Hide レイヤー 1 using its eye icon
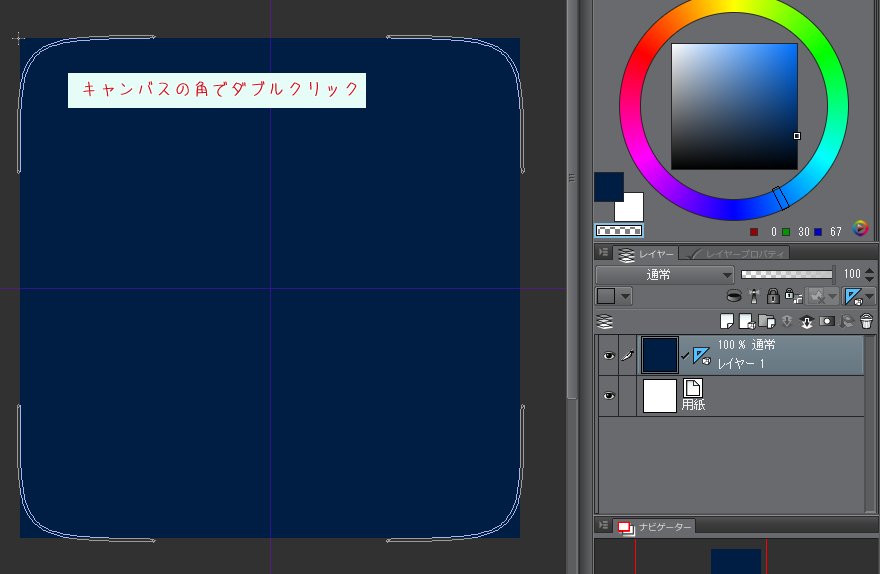The image size is (880, 574). click(609, 355)
